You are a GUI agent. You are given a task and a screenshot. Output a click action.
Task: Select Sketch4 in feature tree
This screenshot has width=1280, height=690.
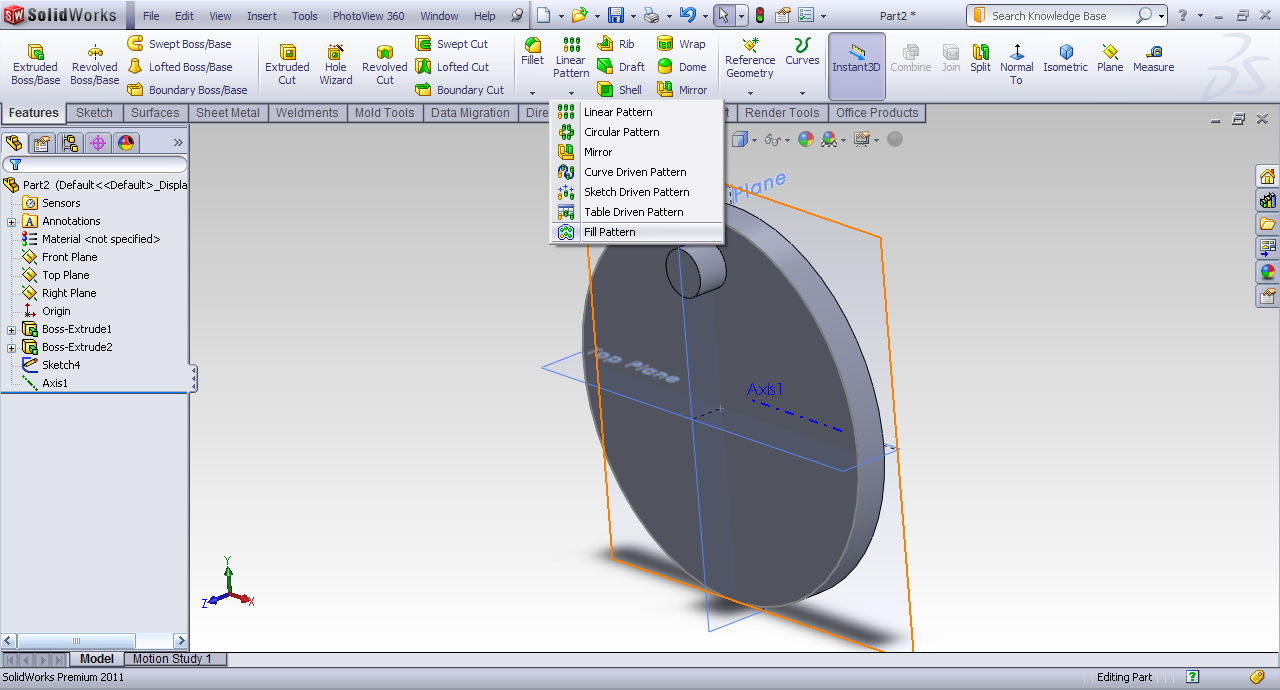click(51, 365)
